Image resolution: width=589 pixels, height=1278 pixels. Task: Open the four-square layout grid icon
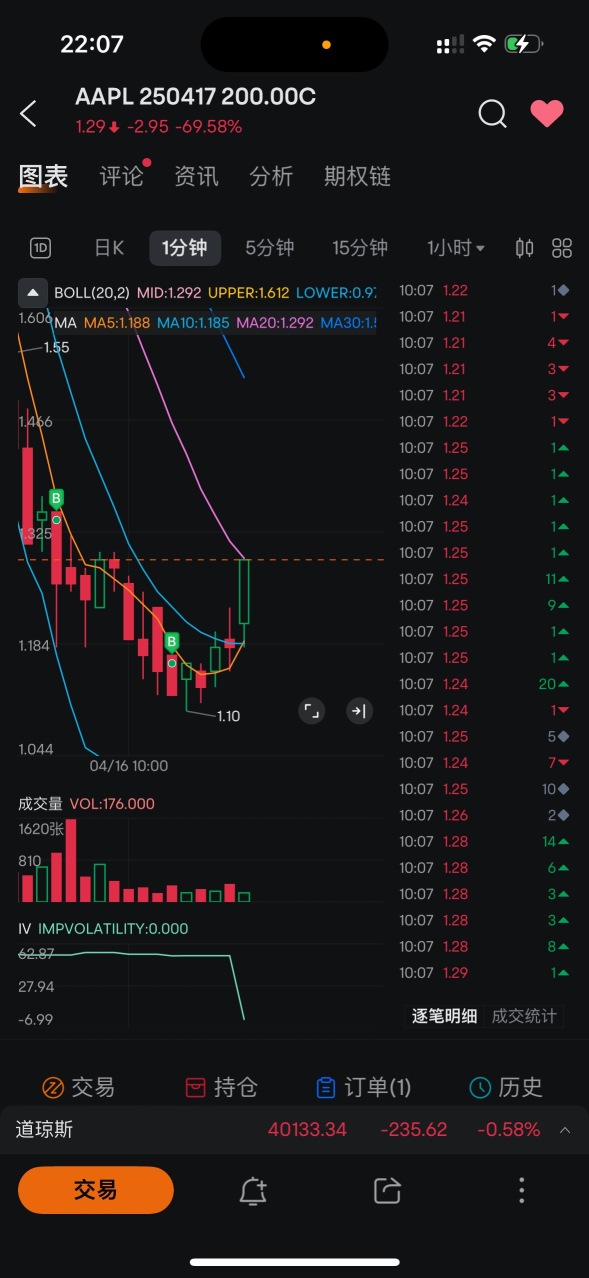(562, 248)
